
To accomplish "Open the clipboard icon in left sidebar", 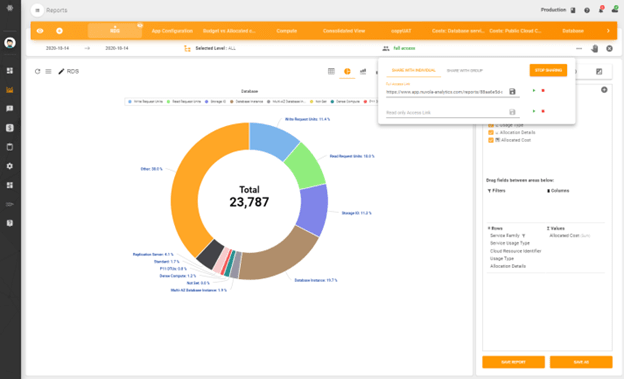I will tap(10, 147).
